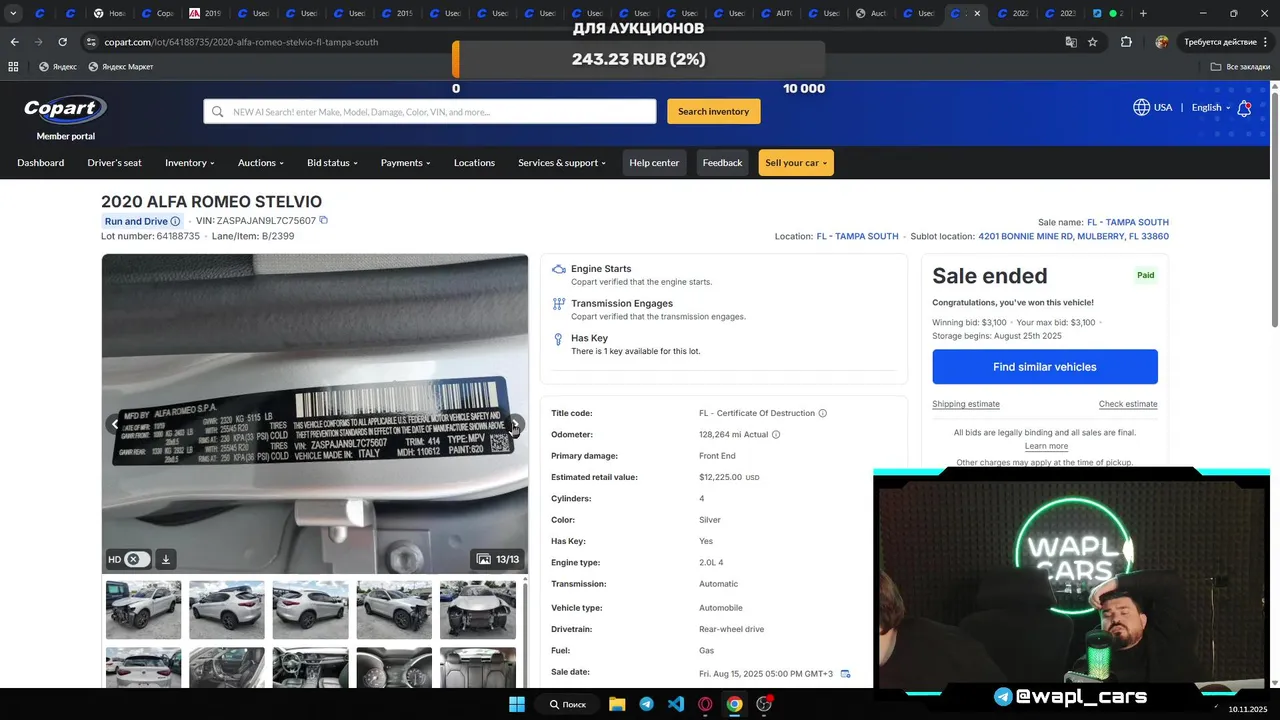The image size is (1280, 720).
Task: Open Chrome tab search dropdown
Action: click(13, 13)
